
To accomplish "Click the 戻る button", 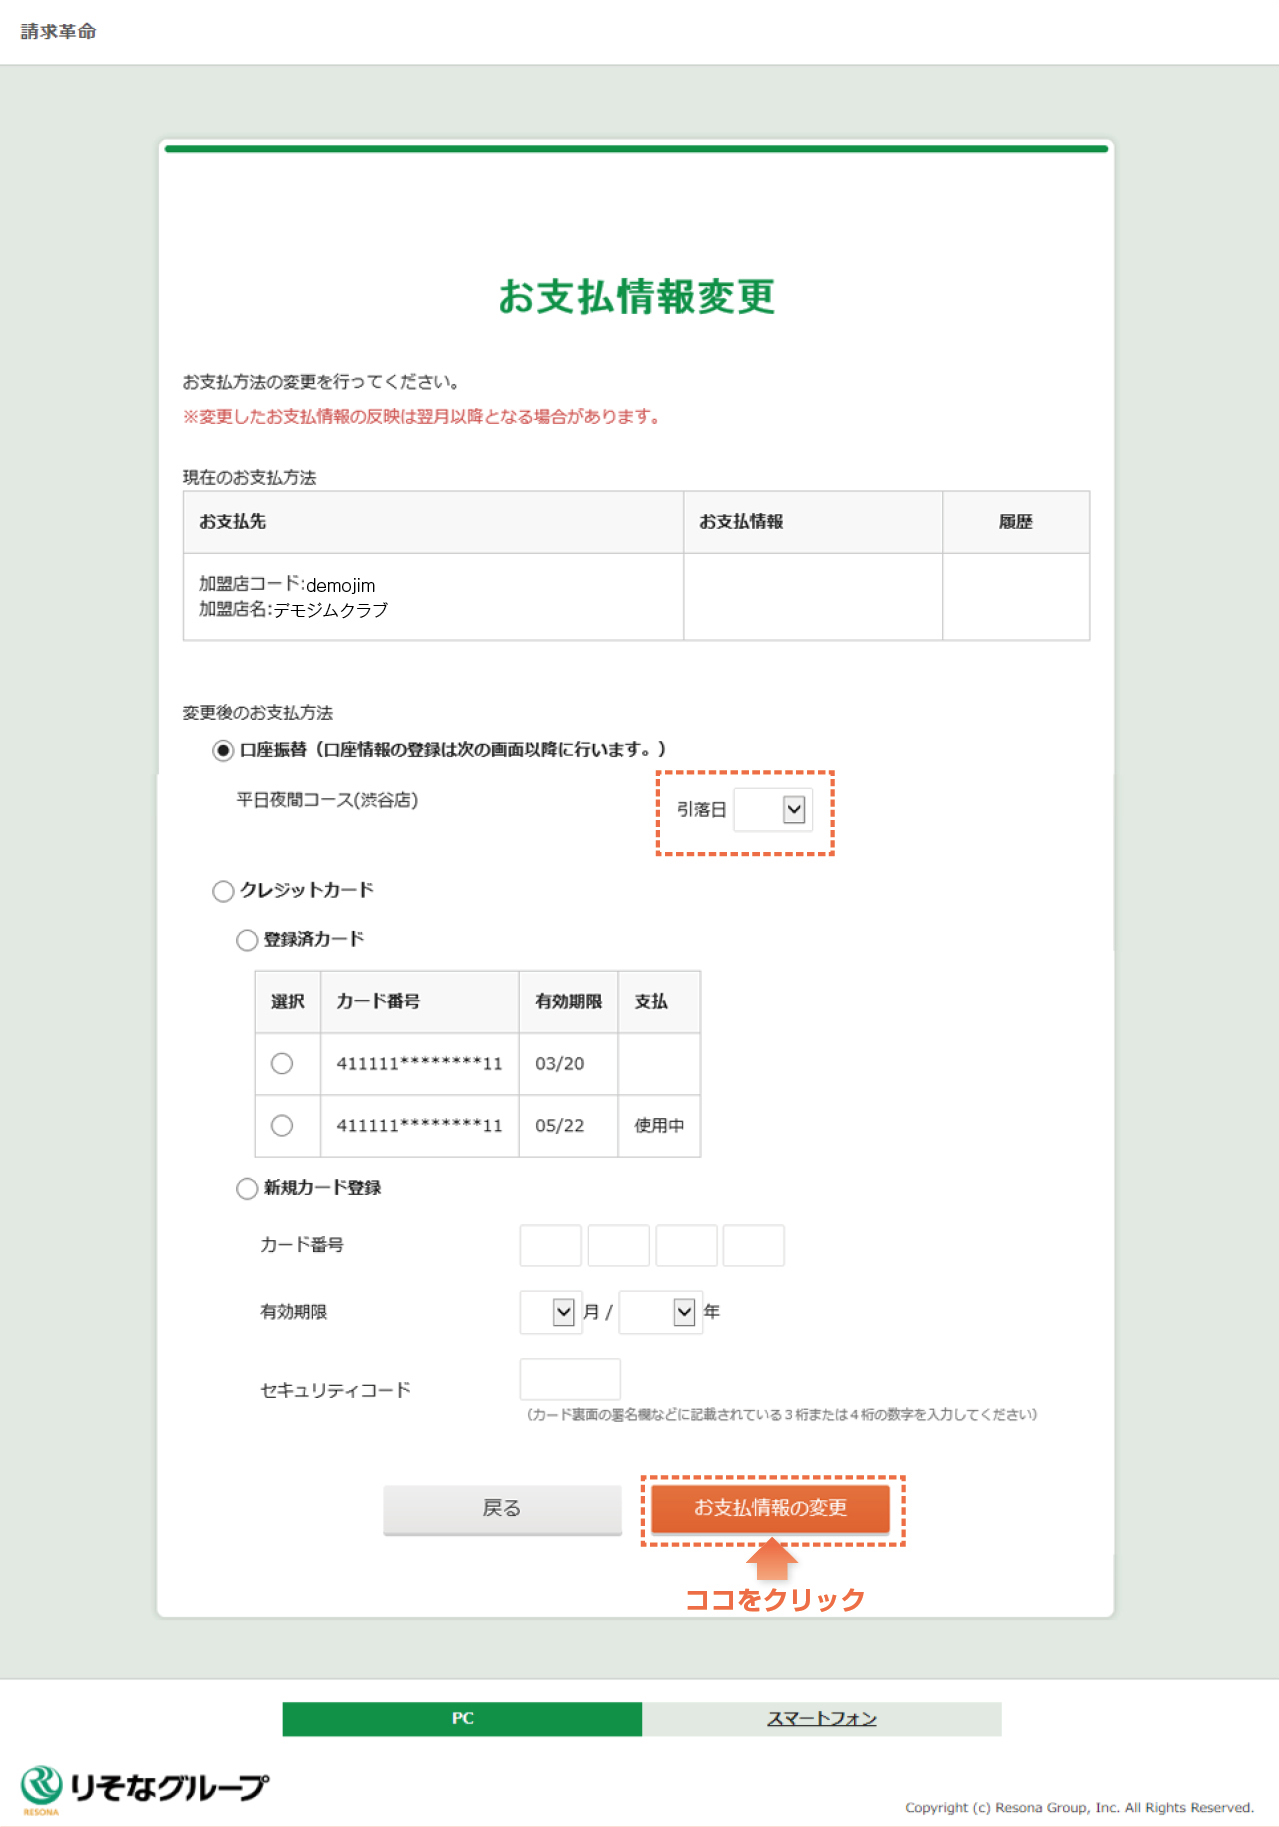I will (502, 1508).
